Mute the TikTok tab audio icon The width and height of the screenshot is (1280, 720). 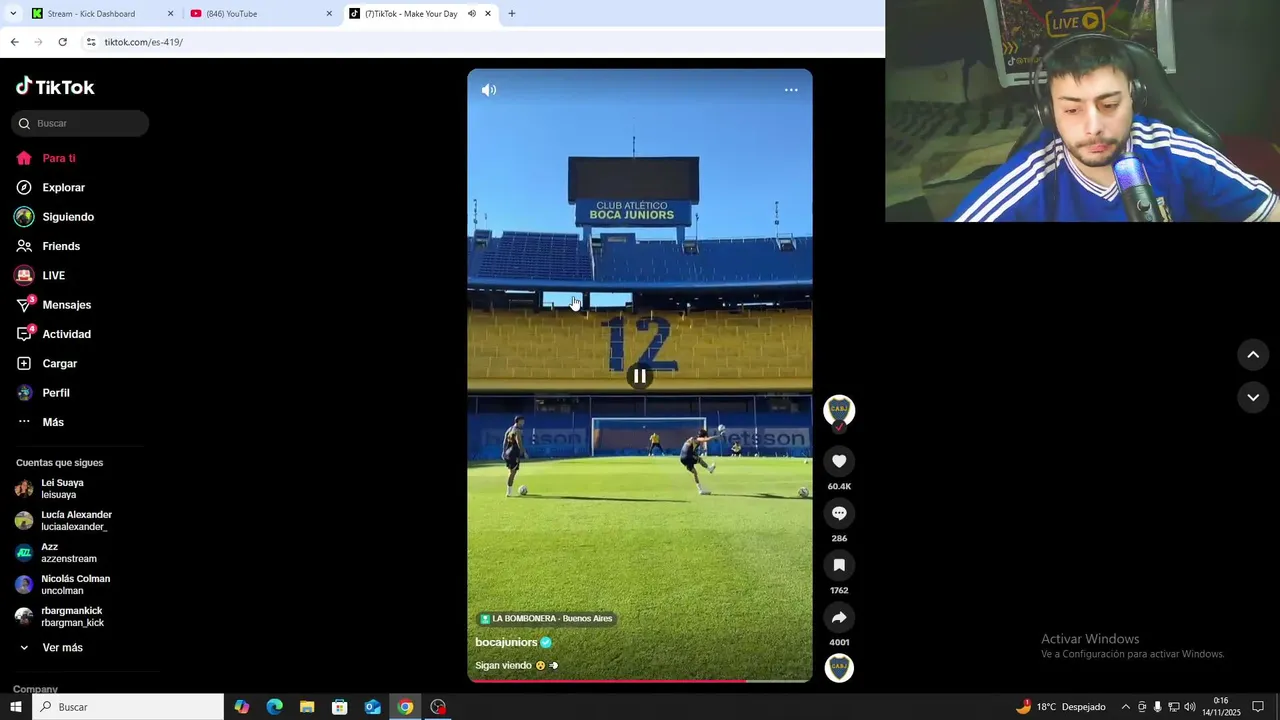pos(471,14)
